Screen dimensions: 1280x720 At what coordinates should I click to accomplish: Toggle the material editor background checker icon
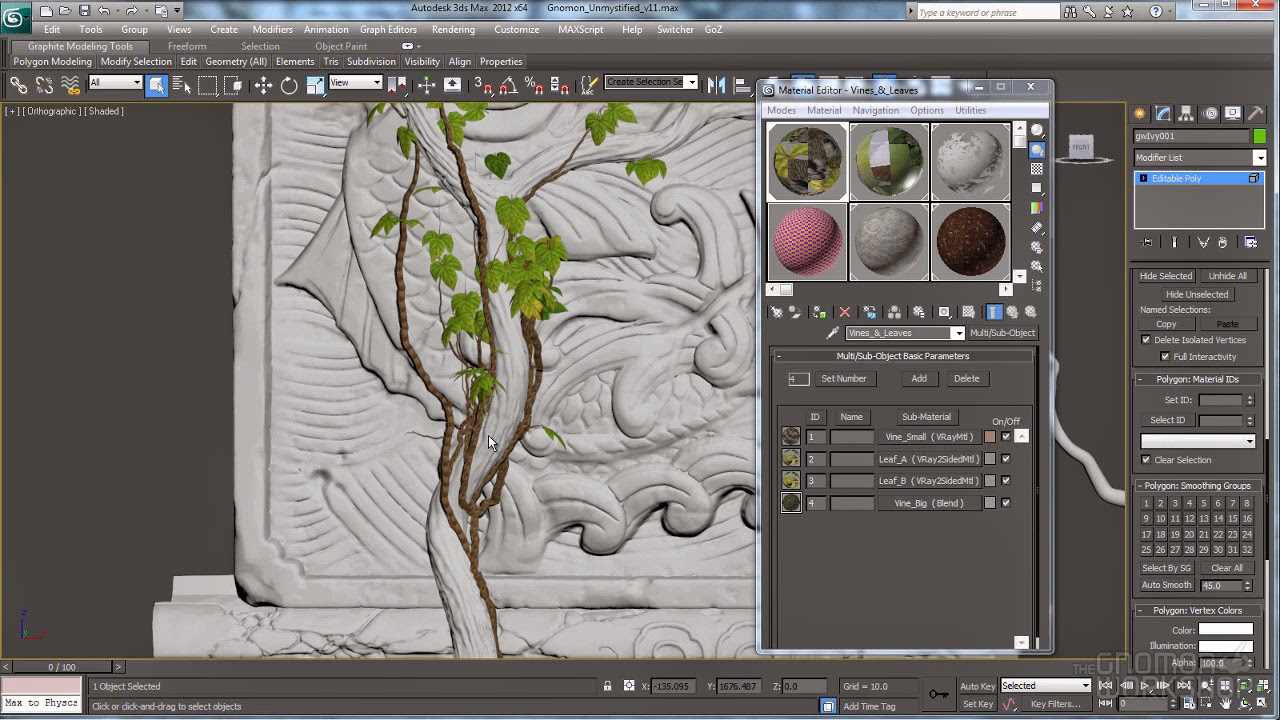1037,169
